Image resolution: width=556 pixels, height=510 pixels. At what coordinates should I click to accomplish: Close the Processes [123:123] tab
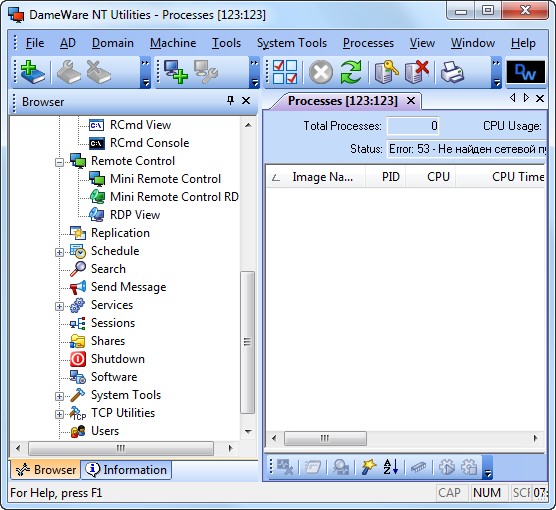click(x=411, y=101)
